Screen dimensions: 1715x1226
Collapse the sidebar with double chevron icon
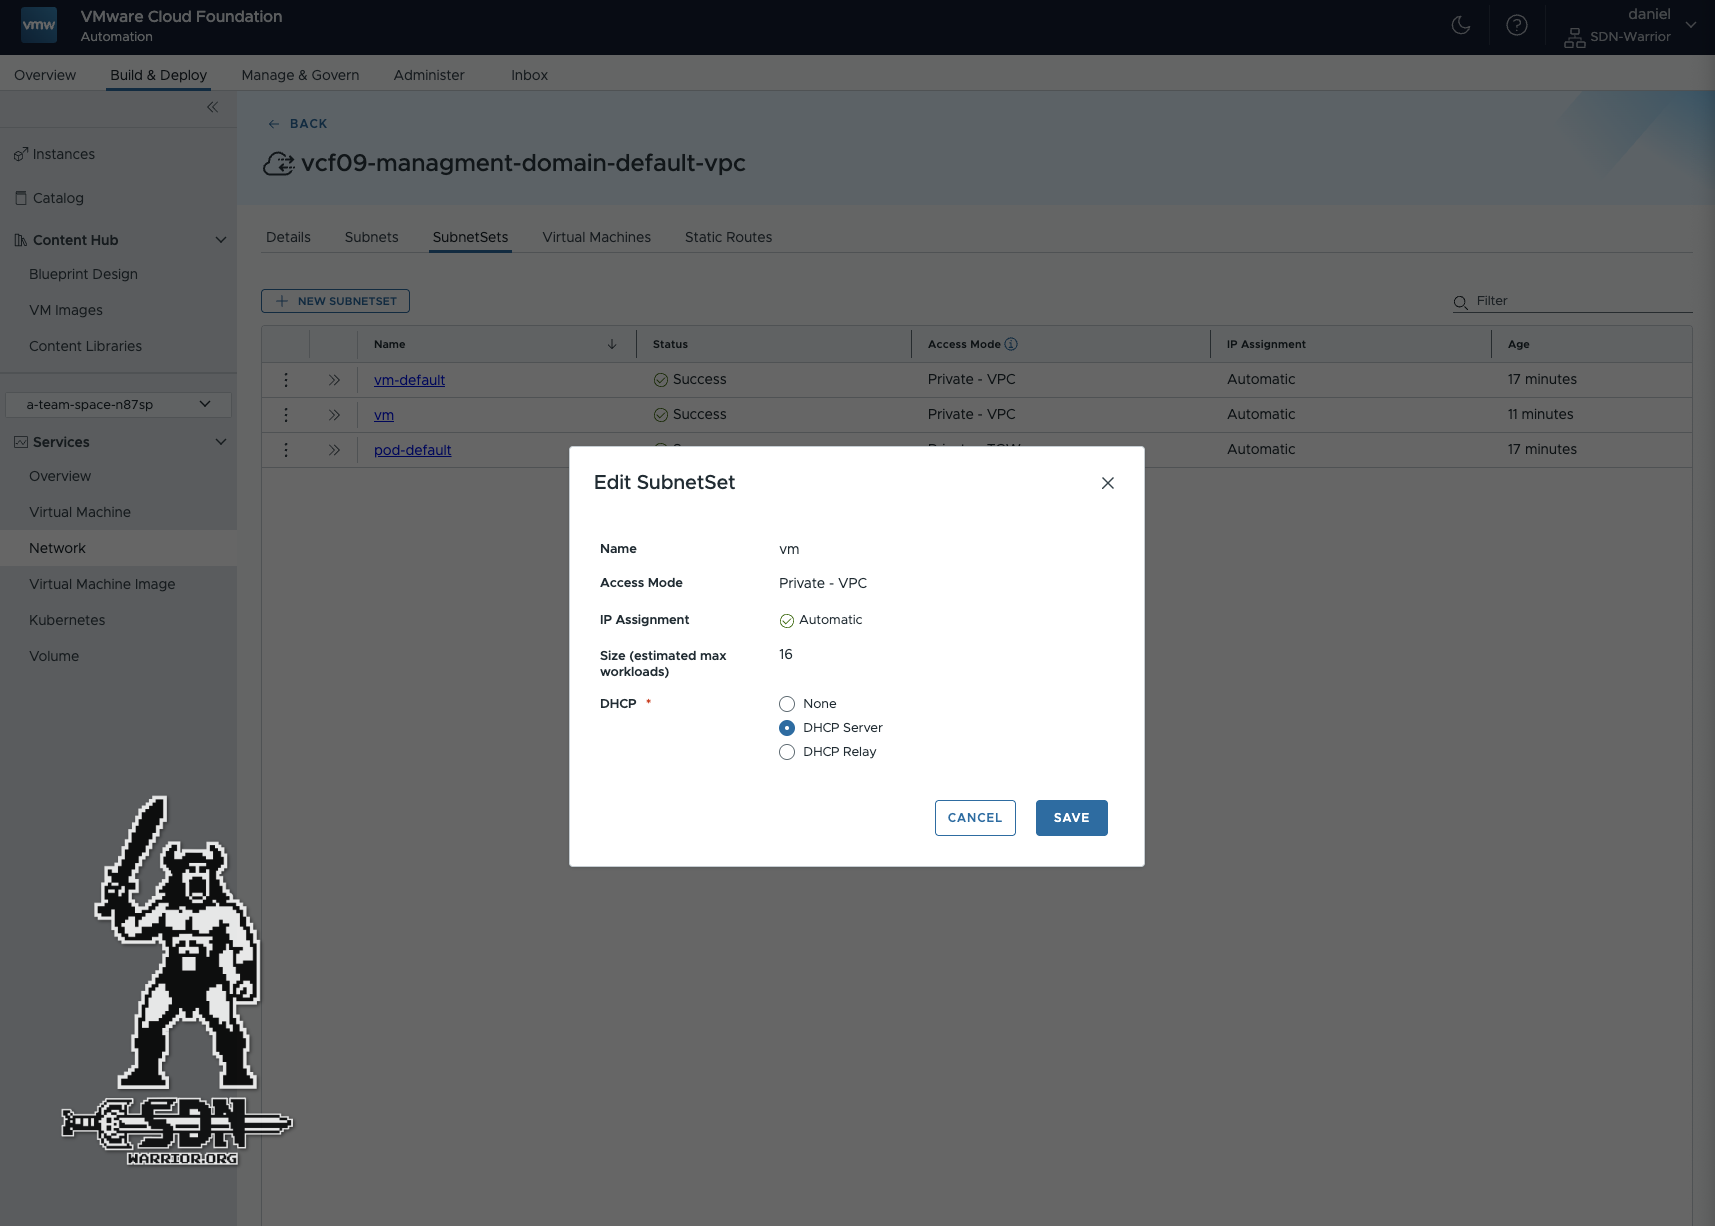[212, 107]
